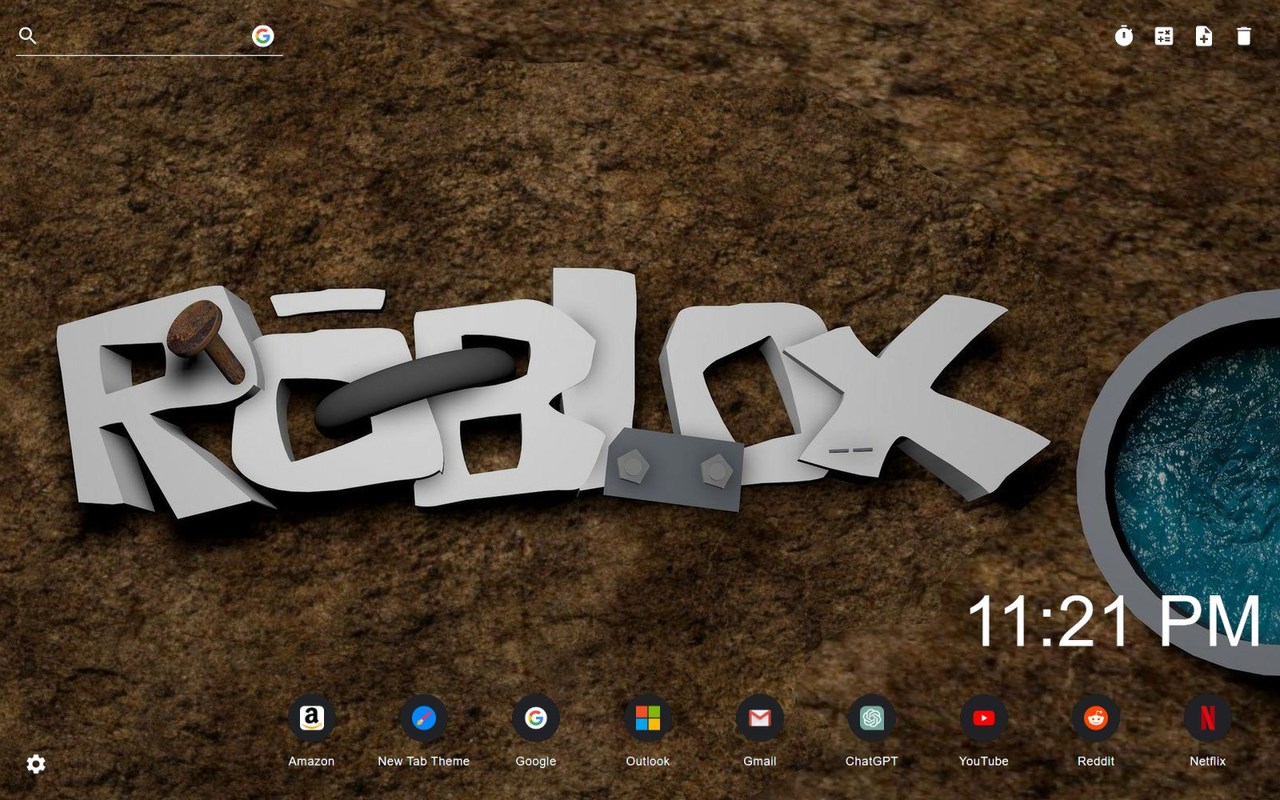Open the Netflix shortcut icon
Image resolution: width=1280 pixels, height=800 pixels.
click(1208, 718)
